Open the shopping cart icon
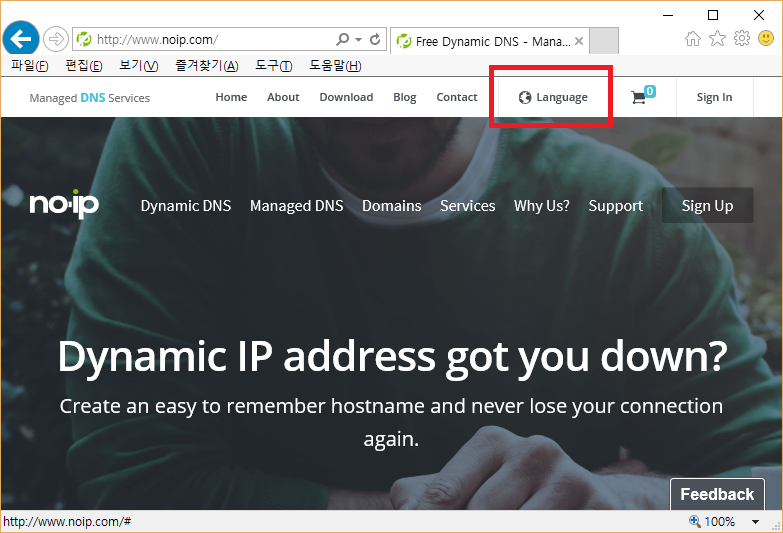The width and height of the screenshot is (783, 533). [640, 97]
